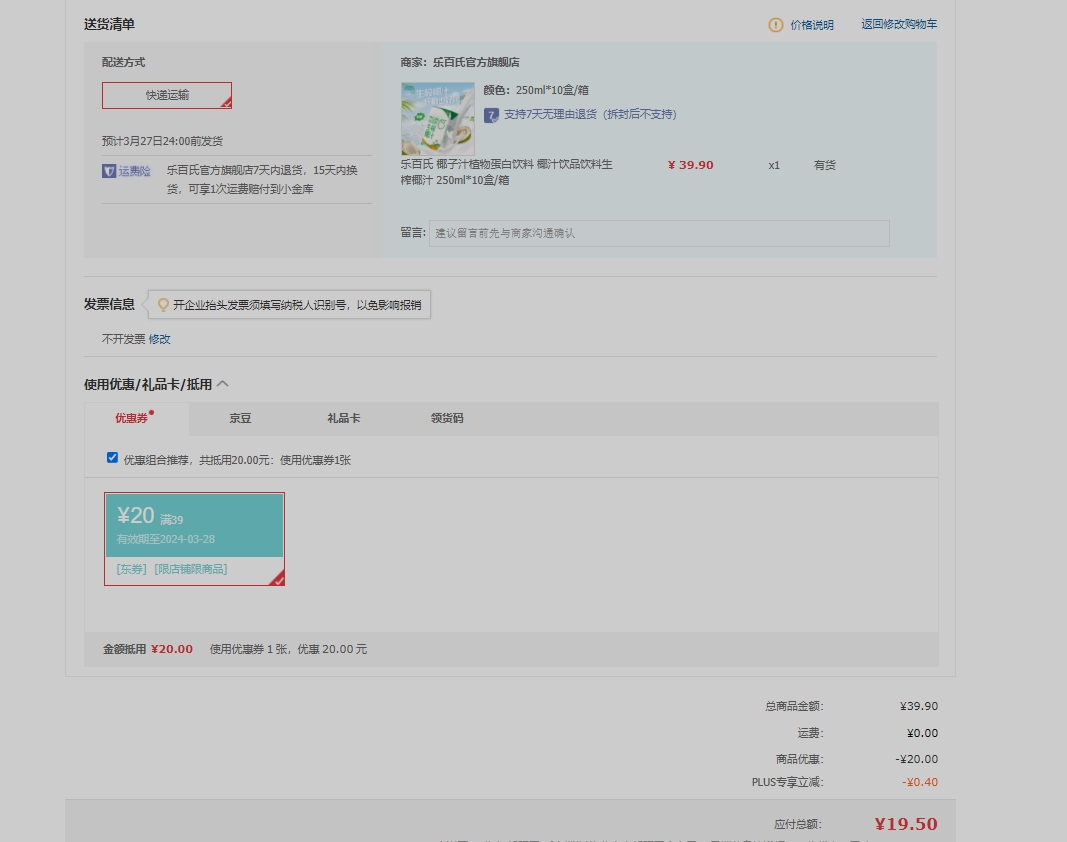
Task: Uncheck the 优惠组合推荐 checkbox
Action: point(112,458)
